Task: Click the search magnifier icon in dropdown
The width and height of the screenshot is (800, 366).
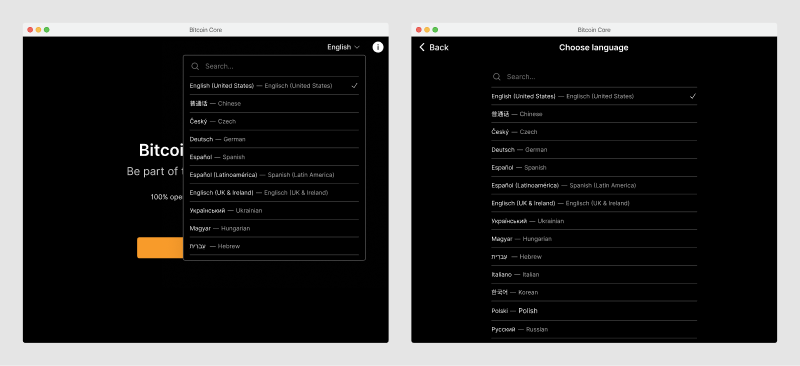Action: pos(195,66)
